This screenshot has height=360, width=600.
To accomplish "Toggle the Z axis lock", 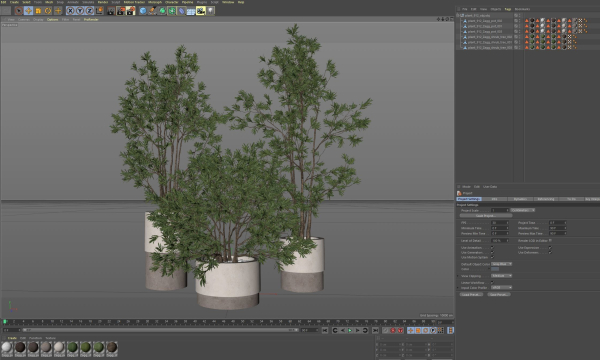I will pos(90,11).
